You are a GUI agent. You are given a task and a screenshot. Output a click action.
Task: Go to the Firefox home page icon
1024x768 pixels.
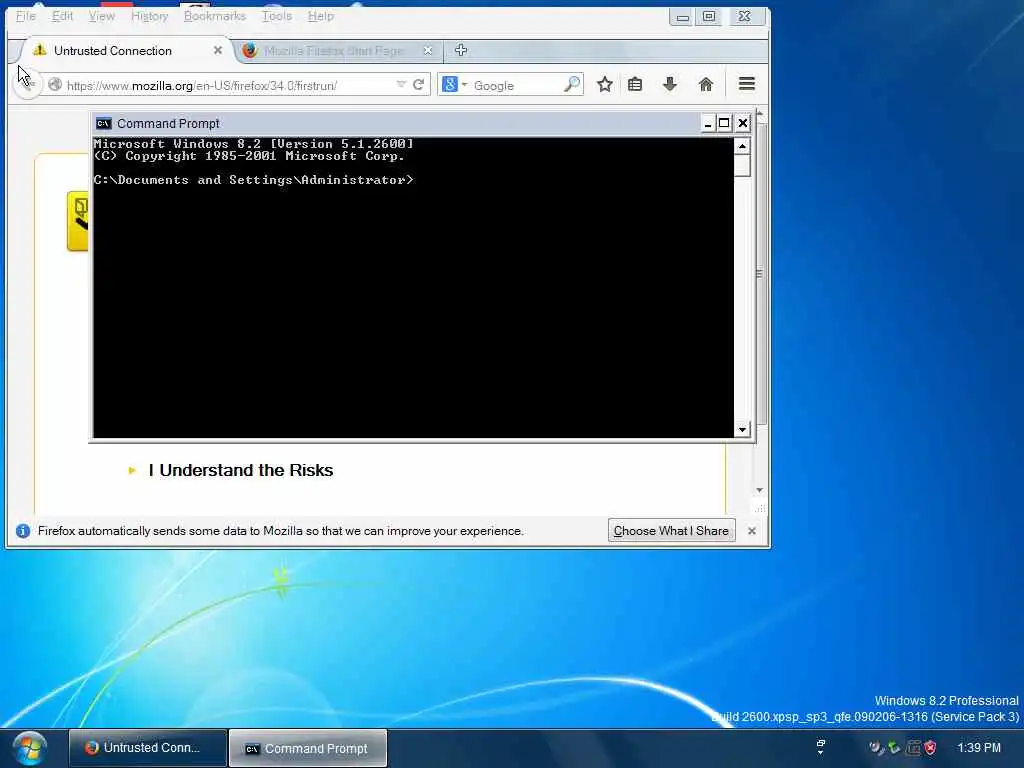tap(705, 84)
